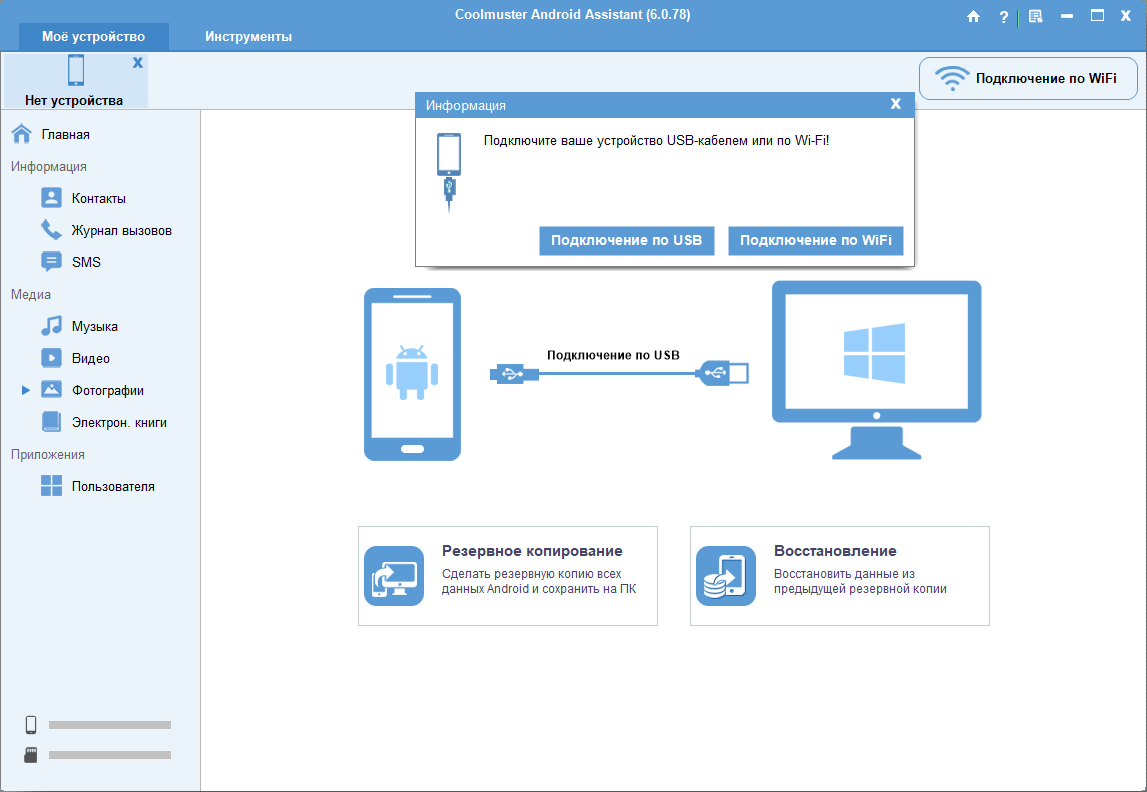
Task: Click the Пользователя apps grid icon
Action: [51, 486]
